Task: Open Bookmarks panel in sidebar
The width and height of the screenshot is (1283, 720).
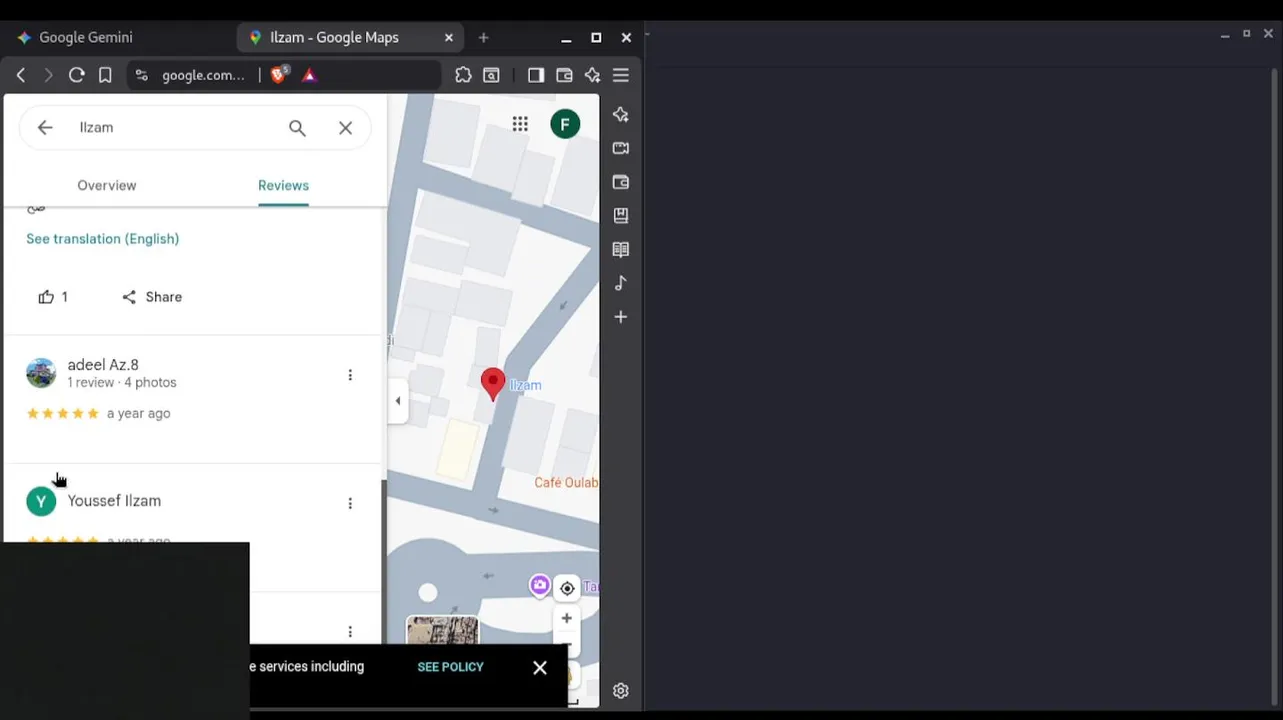Action: 621,216
